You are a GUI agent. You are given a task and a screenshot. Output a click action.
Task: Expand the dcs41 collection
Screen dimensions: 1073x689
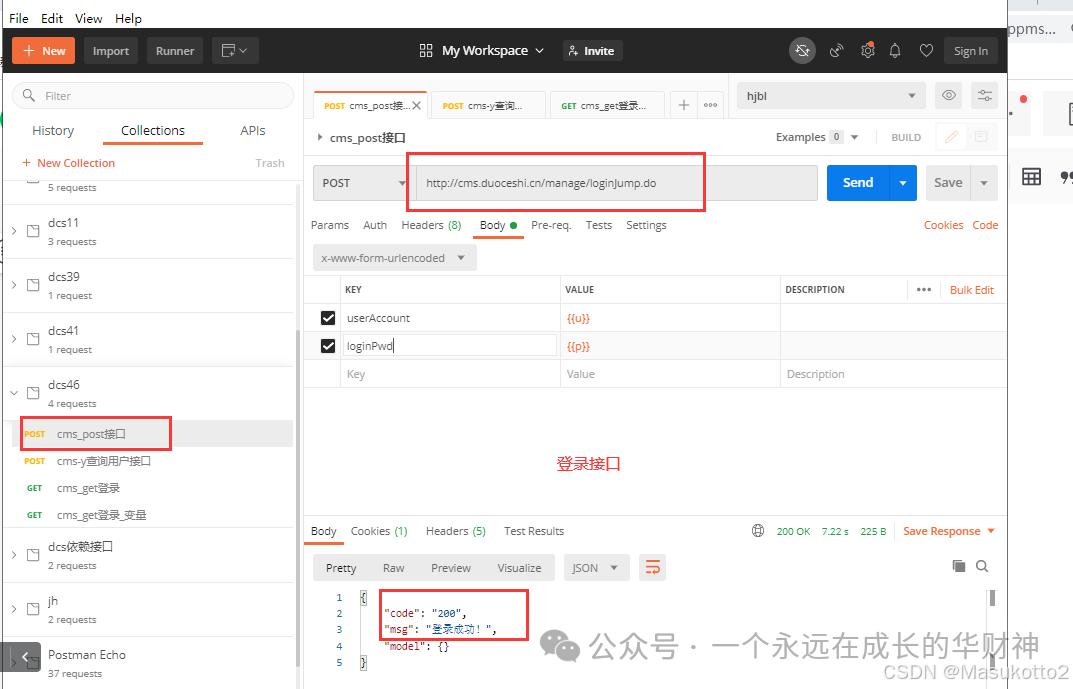pos(14,339)
